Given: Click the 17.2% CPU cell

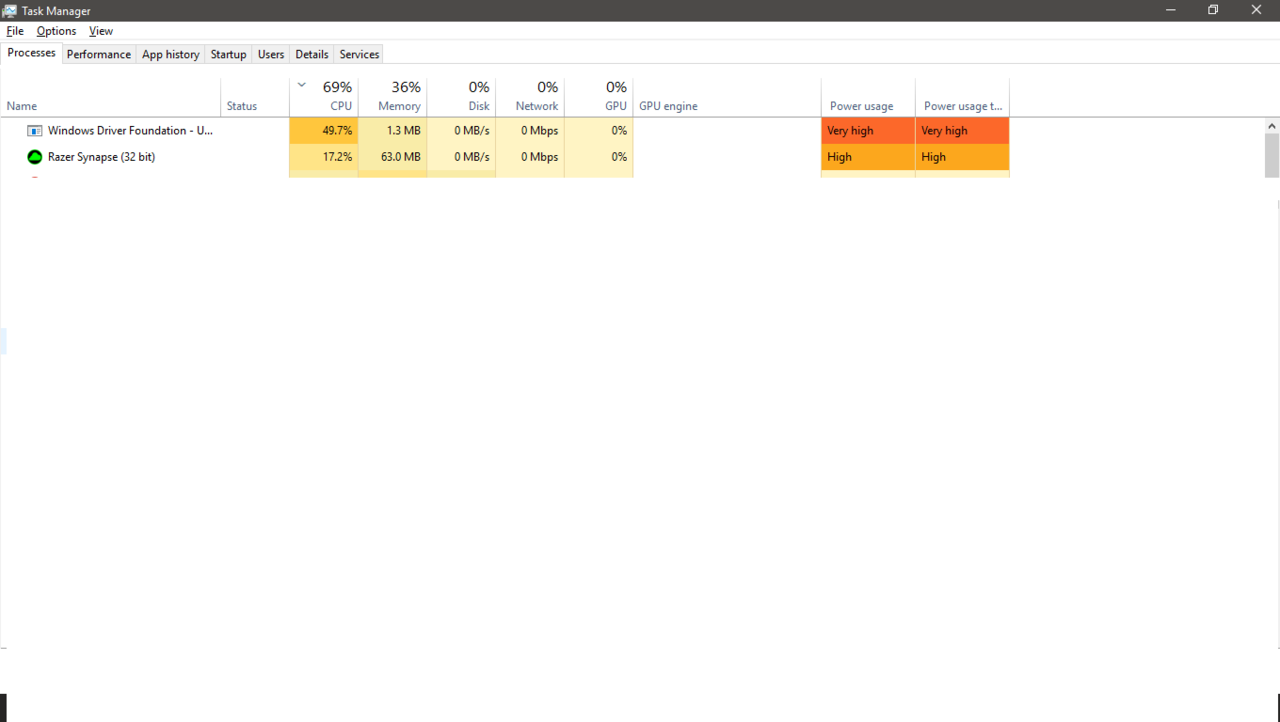Looking at the screenshot, I should 324,157.
